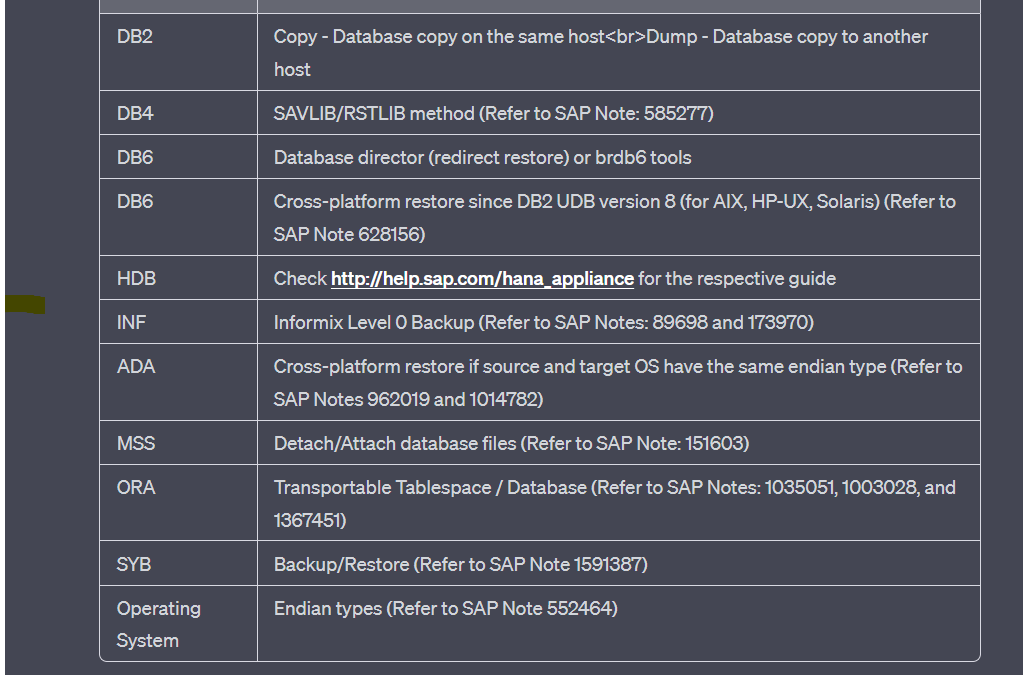Select the same endian type restore description
Image resolution: width=1023 pixels, height=675 pixels.
pos(618,383)
